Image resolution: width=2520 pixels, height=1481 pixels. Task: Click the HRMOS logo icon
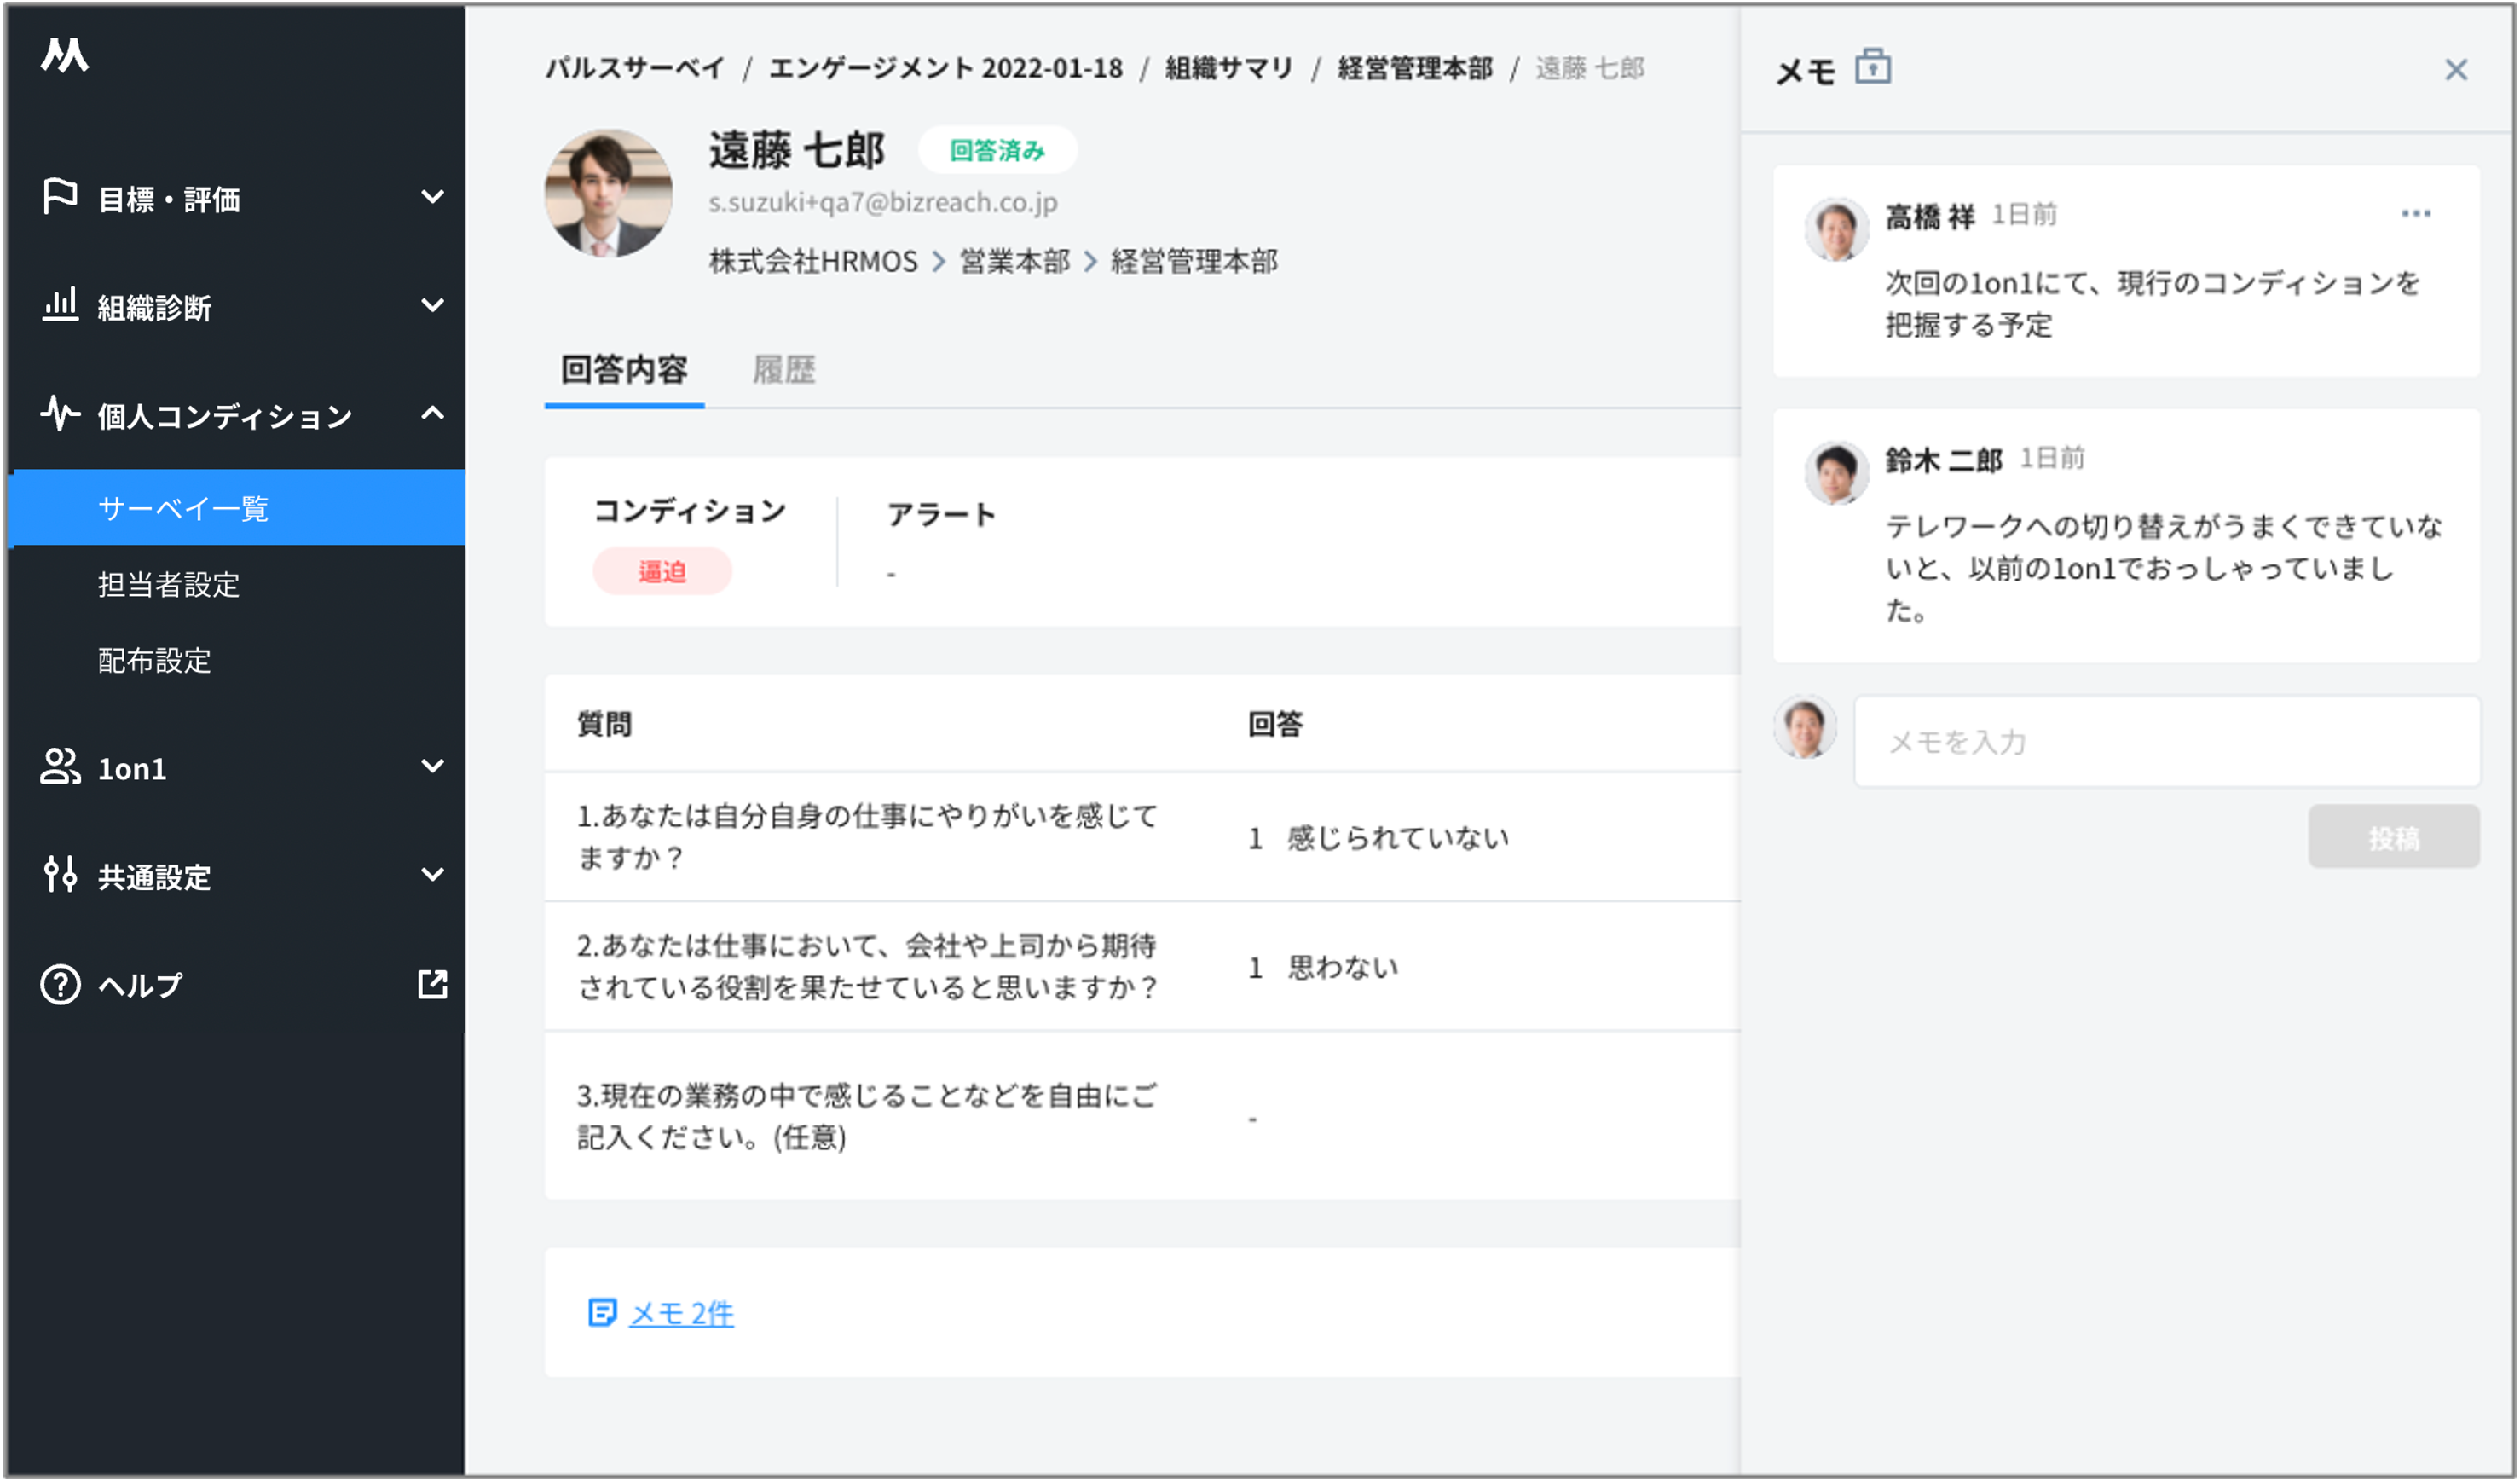pyautogui.click(x=65, y=55)
